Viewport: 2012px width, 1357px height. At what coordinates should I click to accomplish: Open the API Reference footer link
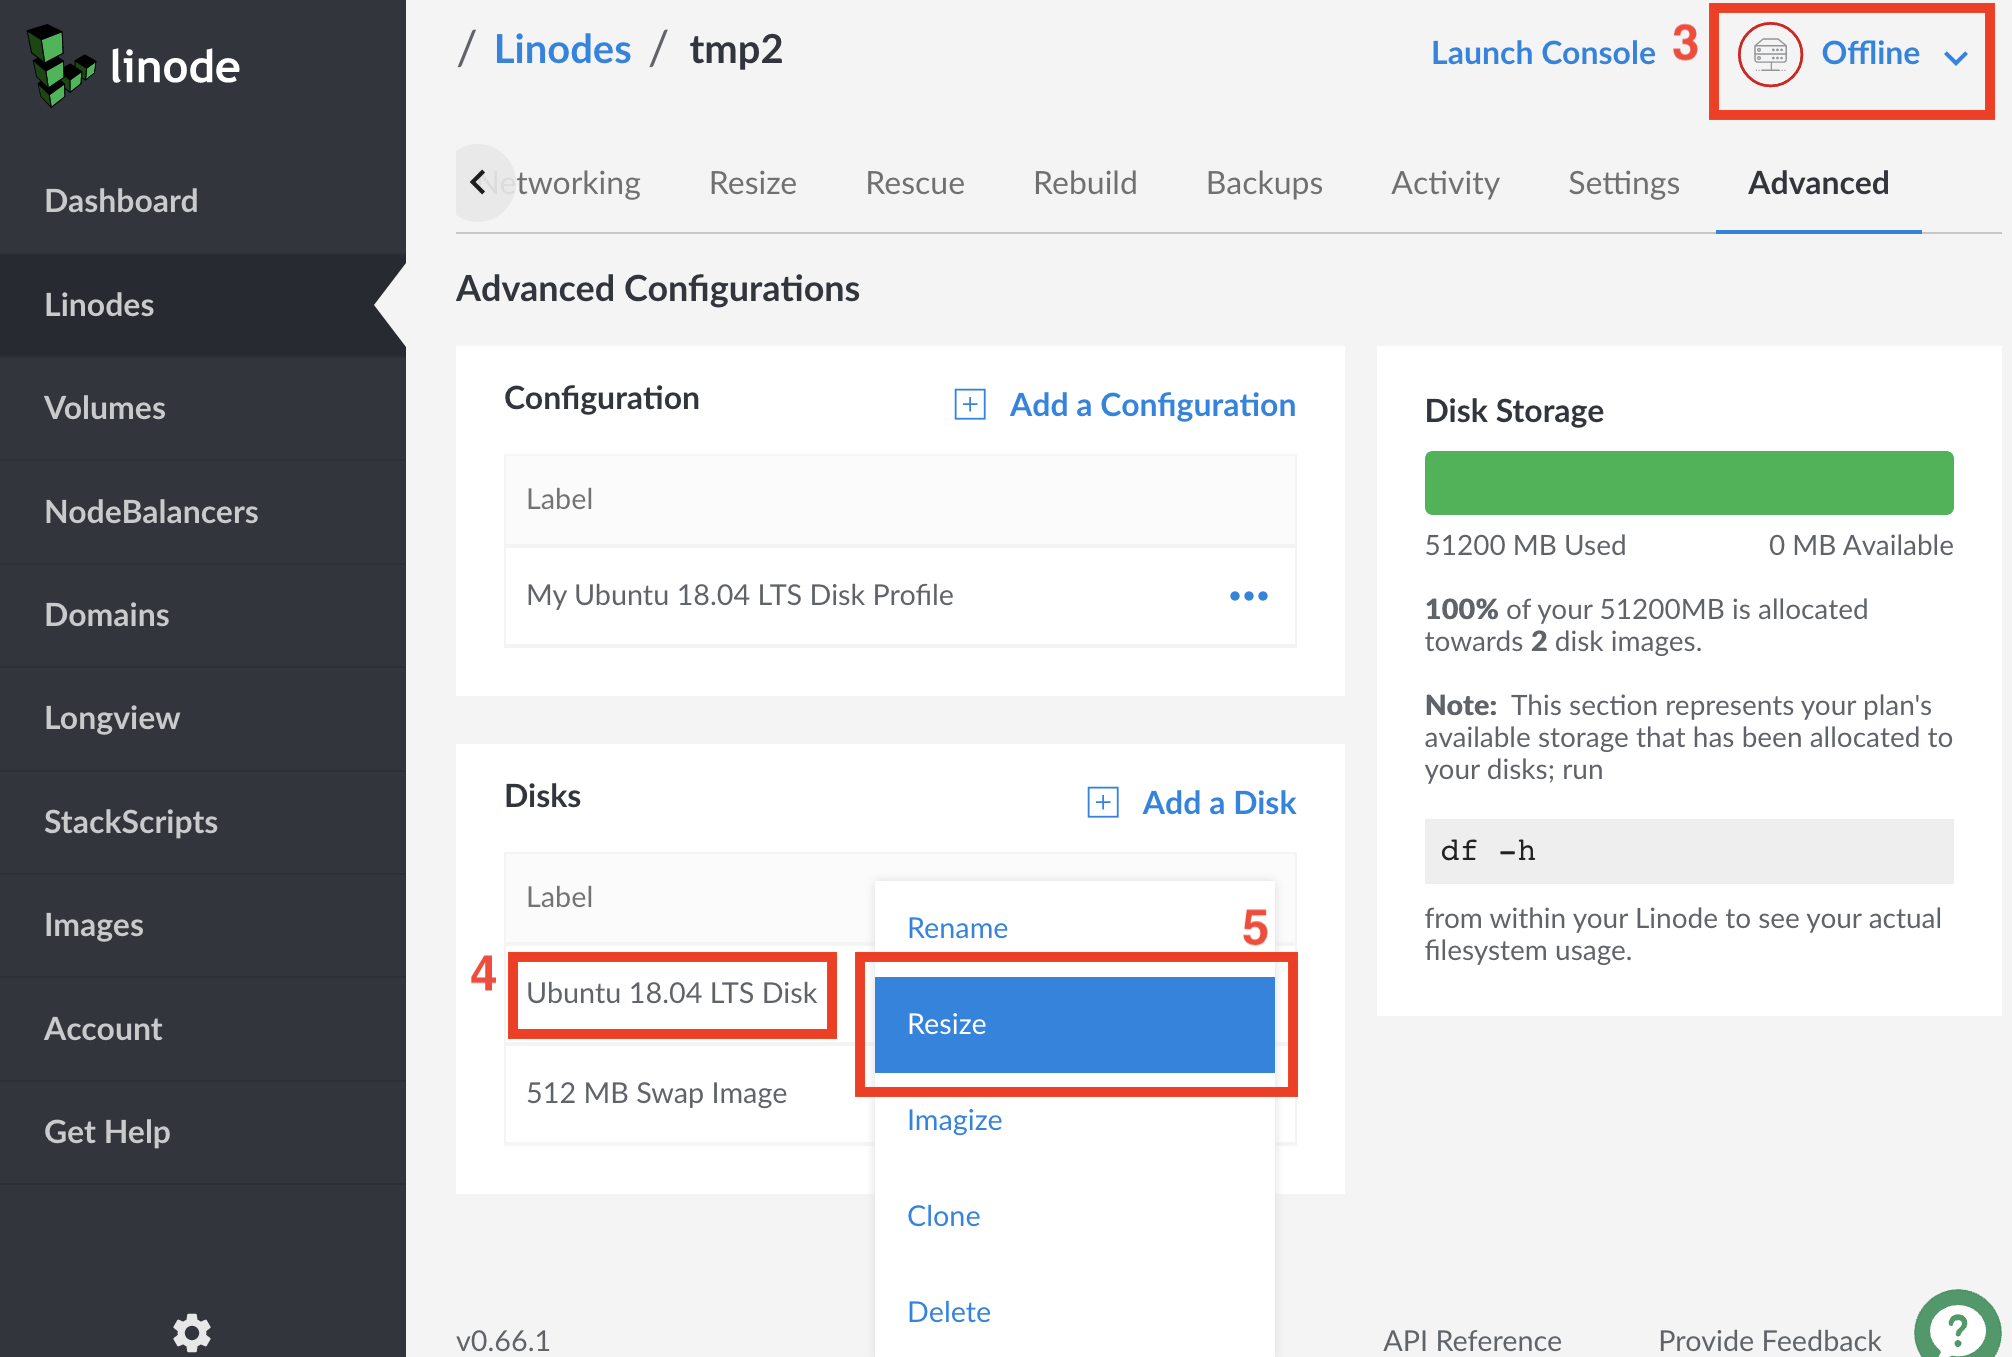coord(1472,1340)
